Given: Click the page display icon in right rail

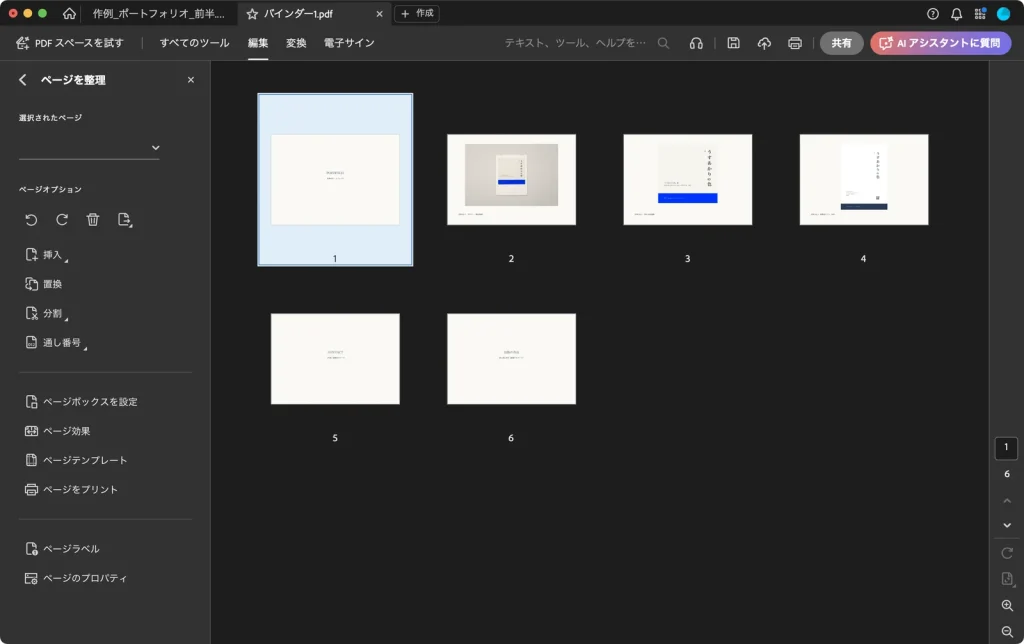Looking at the screenshot, I should (x=1007, y=579).
